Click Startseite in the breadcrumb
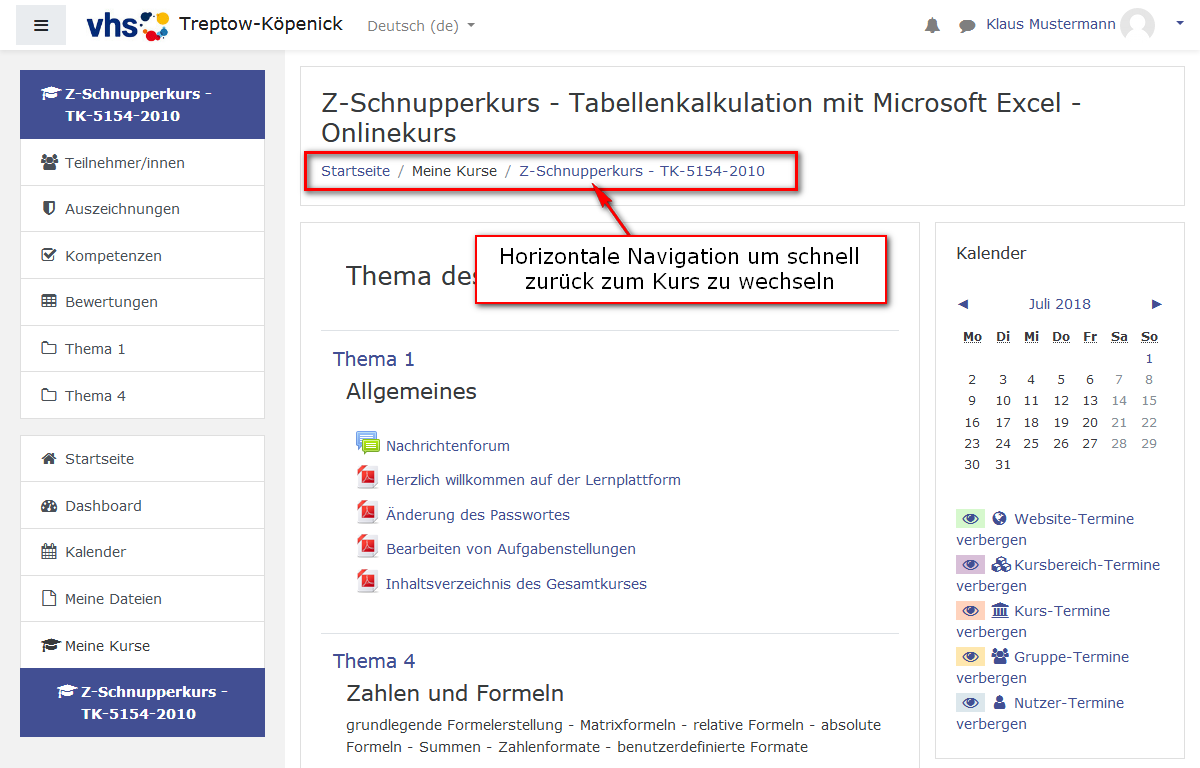1200x768 pixels. [355, 171]
